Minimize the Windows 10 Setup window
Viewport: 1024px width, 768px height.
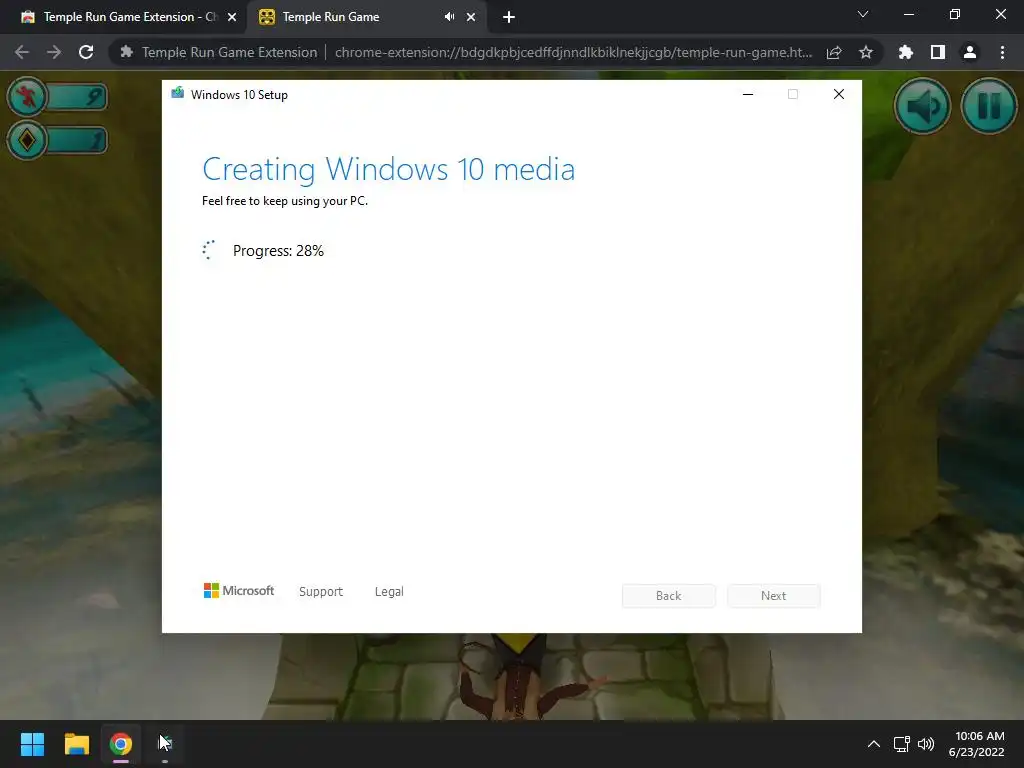(748, 95)
